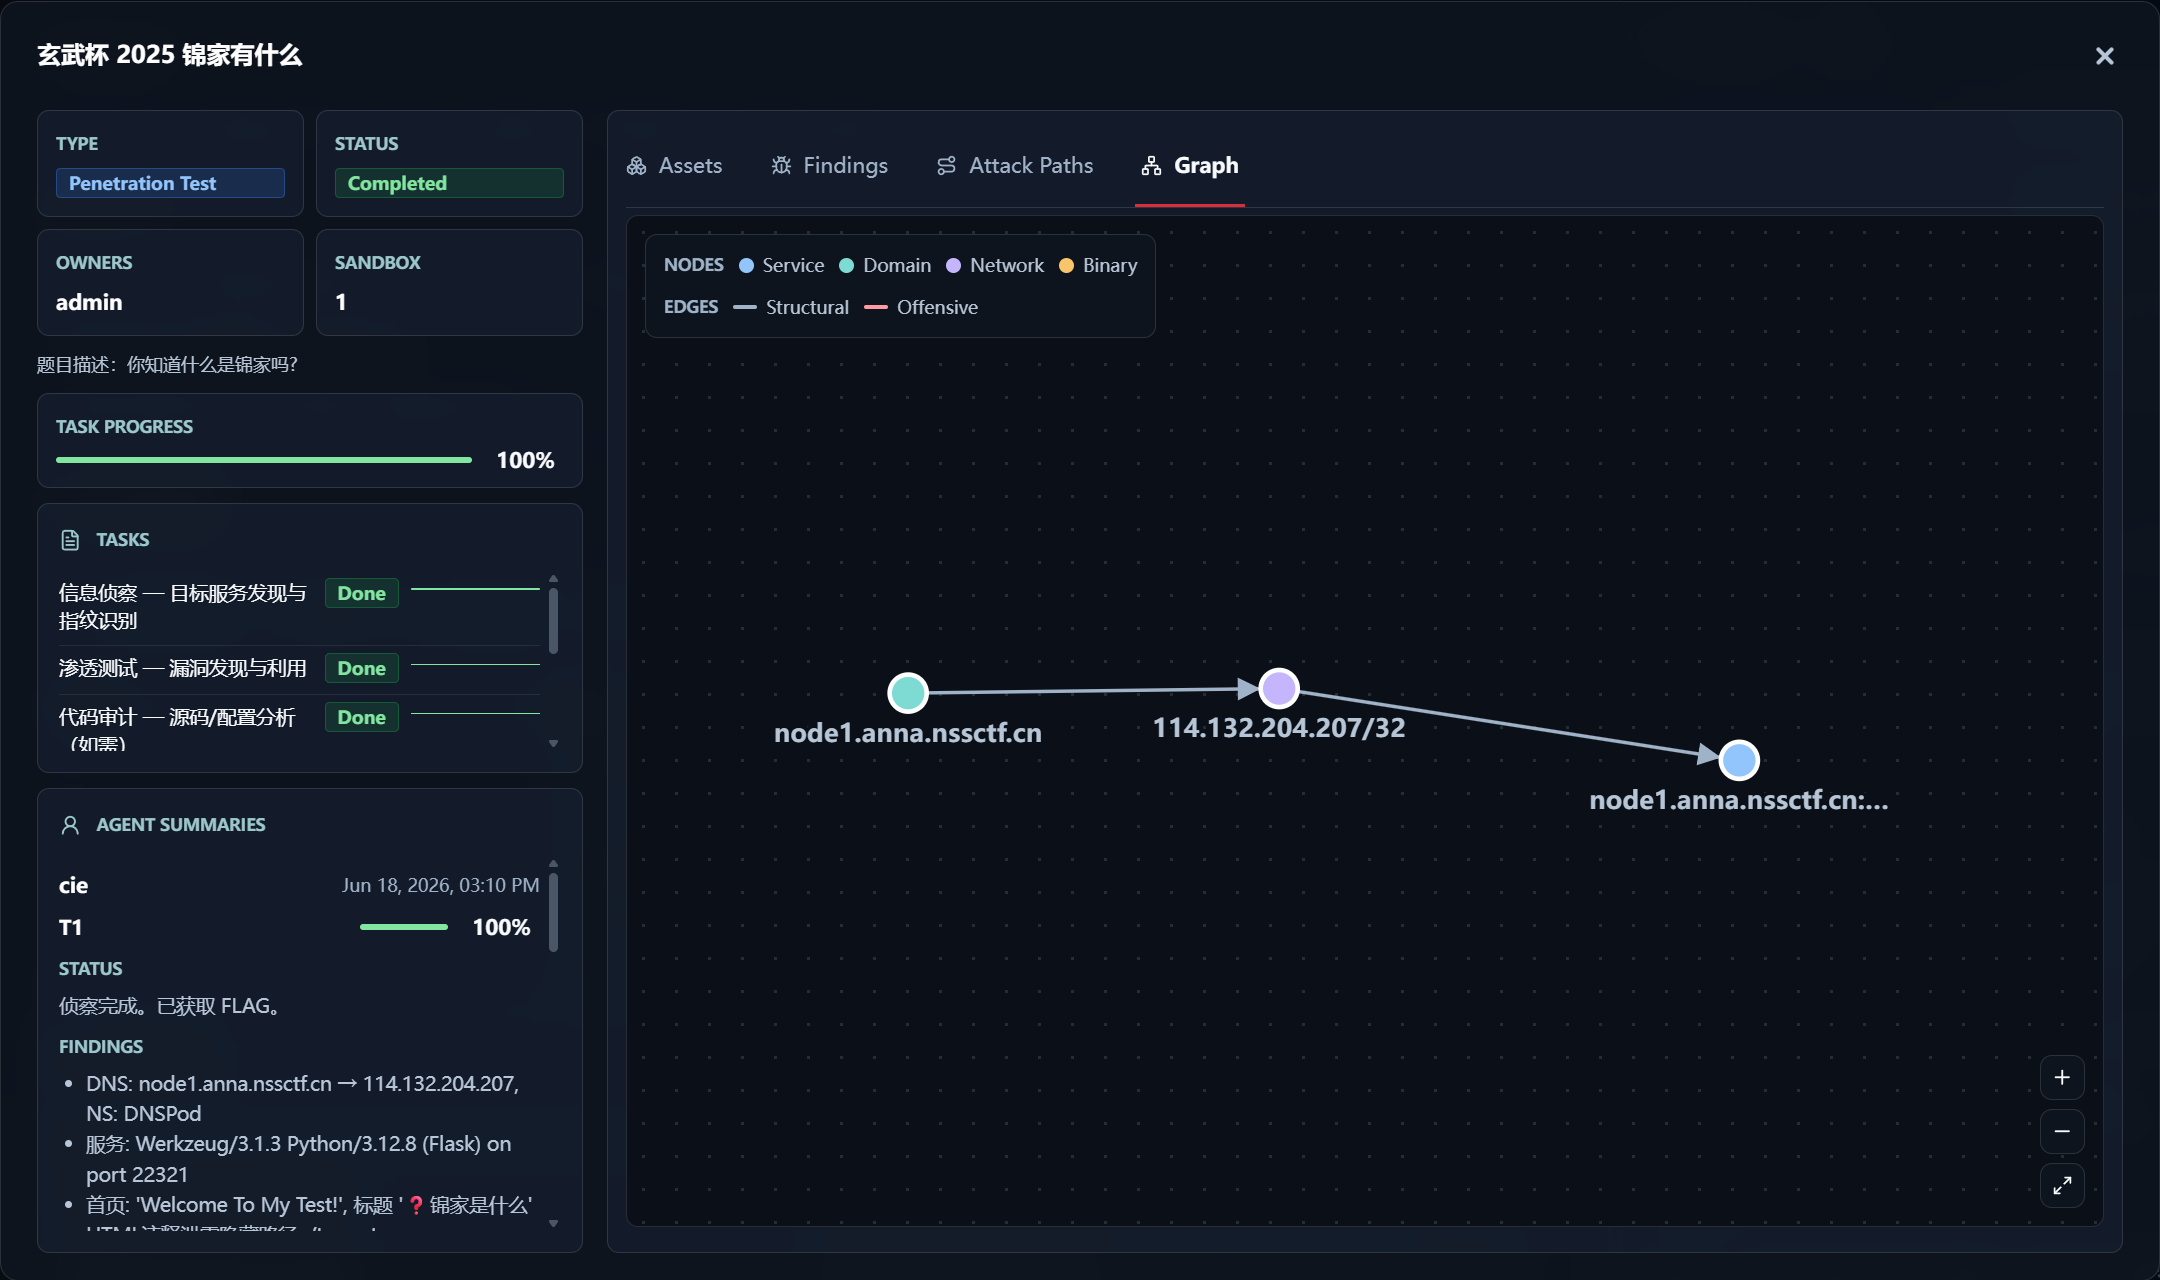Click the task progress bar
This screenshot has width=2160, height=1280.
click(x=264, y=460)
